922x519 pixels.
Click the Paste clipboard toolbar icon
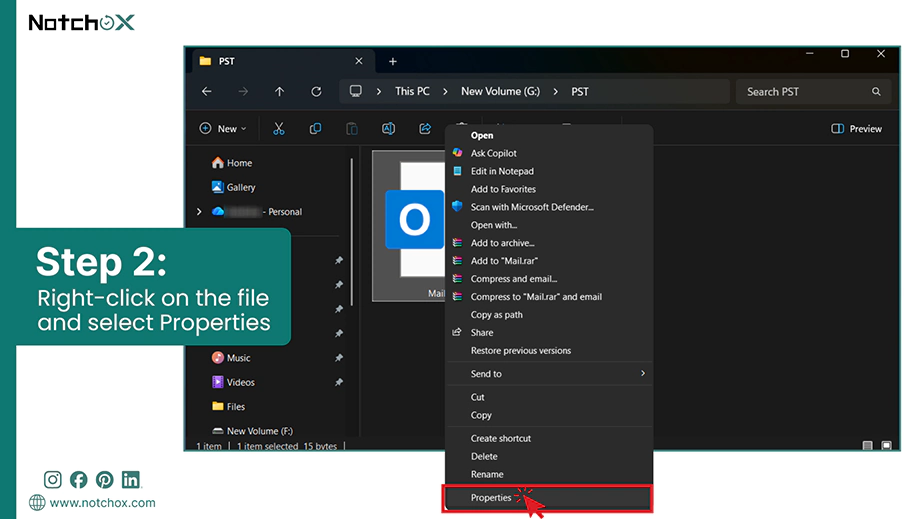[x=352, y=129]
